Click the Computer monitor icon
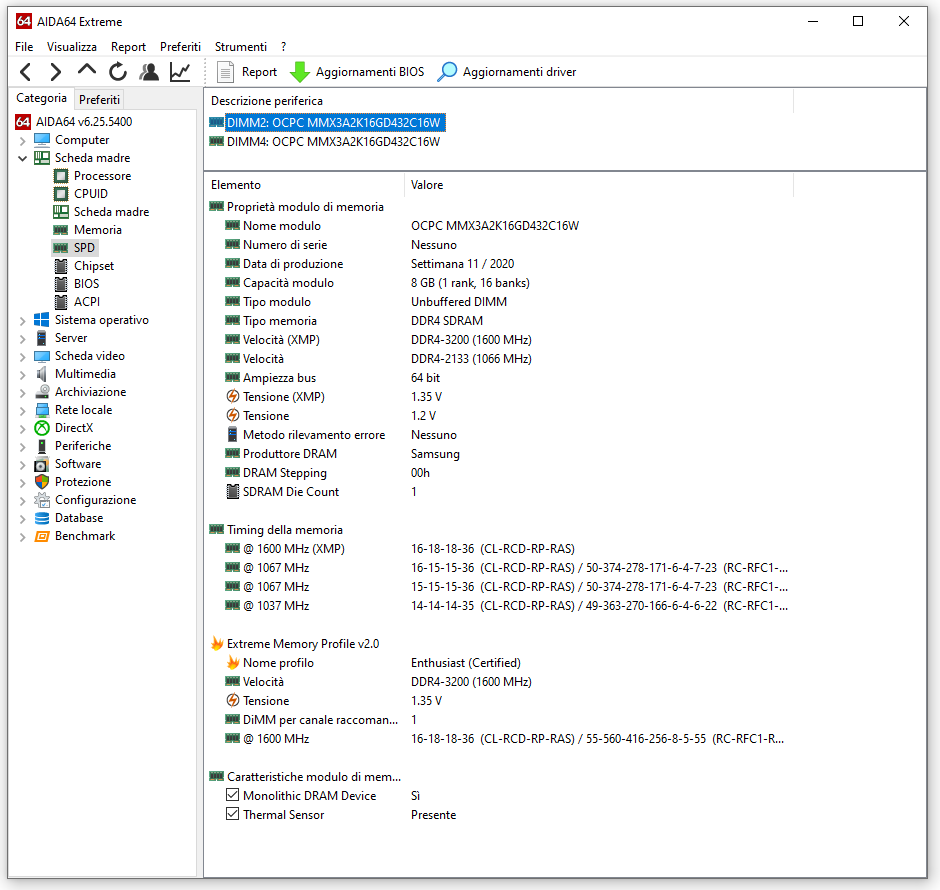 pyautogui.click(x=42, y=140)
